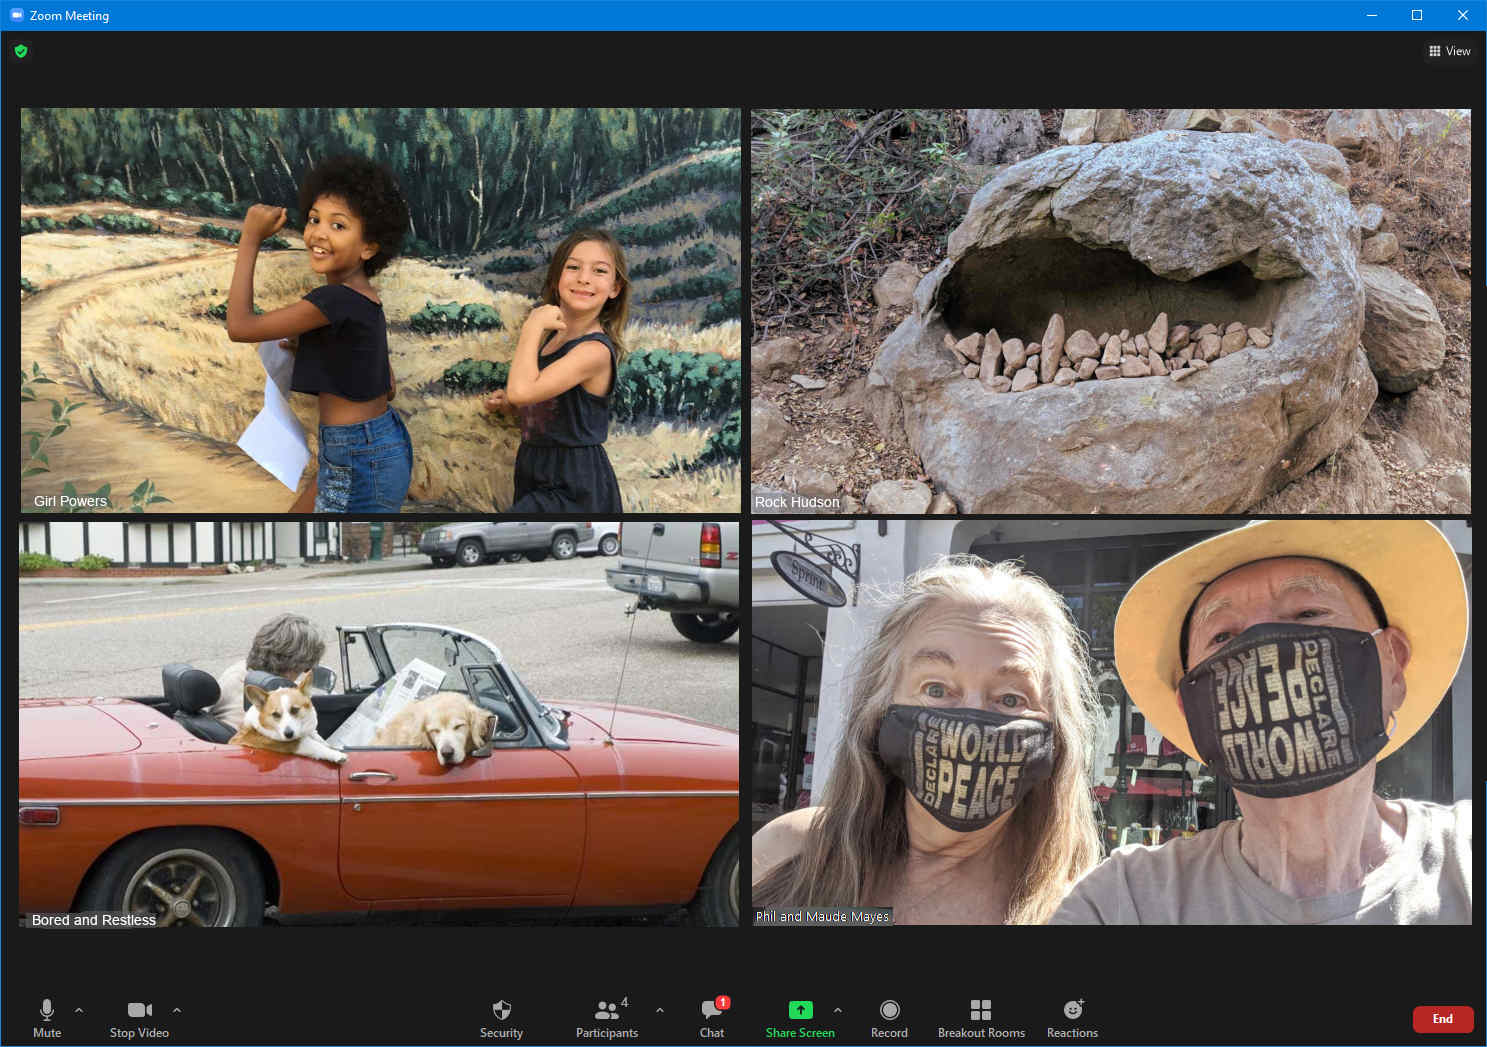Select the Rock Hudson video tile
Screen dimensions: 1487x1047
[1111, 310]
